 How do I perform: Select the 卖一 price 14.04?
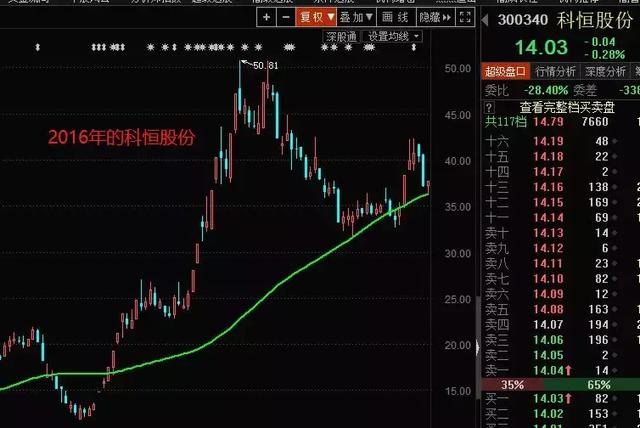tap(548, 370)
